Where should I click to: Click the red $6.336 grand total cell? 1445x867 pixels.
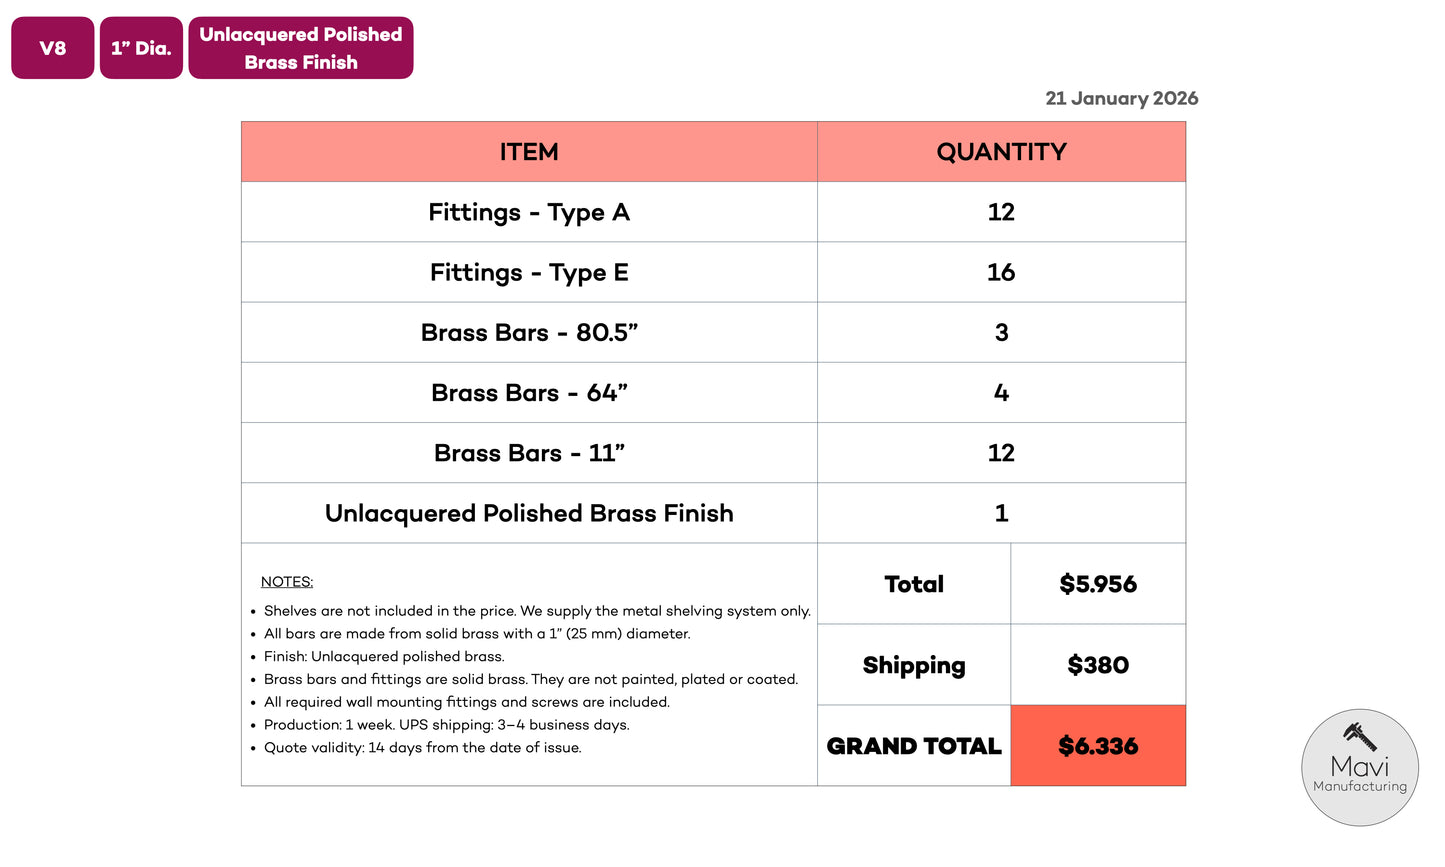point(1098,746)
